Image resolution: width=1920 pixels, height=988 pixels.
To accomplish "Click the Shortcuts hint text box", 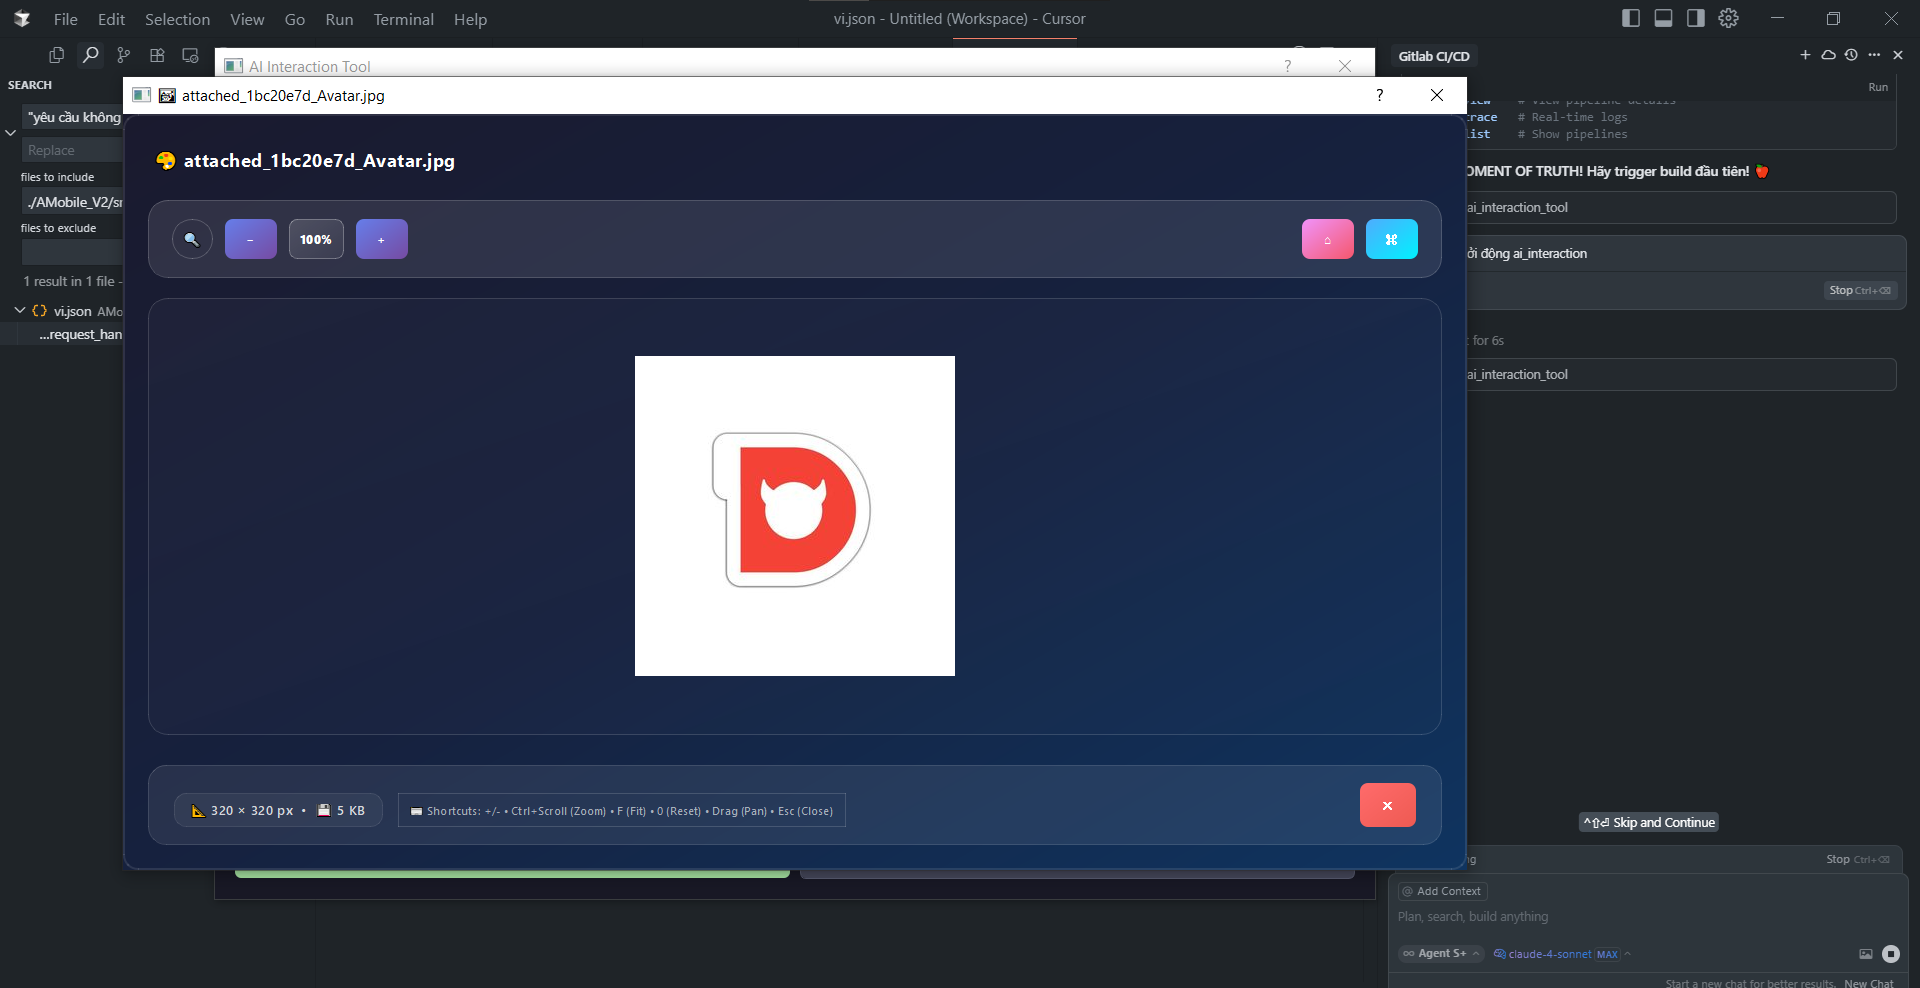I will click(x=622, y=811).
